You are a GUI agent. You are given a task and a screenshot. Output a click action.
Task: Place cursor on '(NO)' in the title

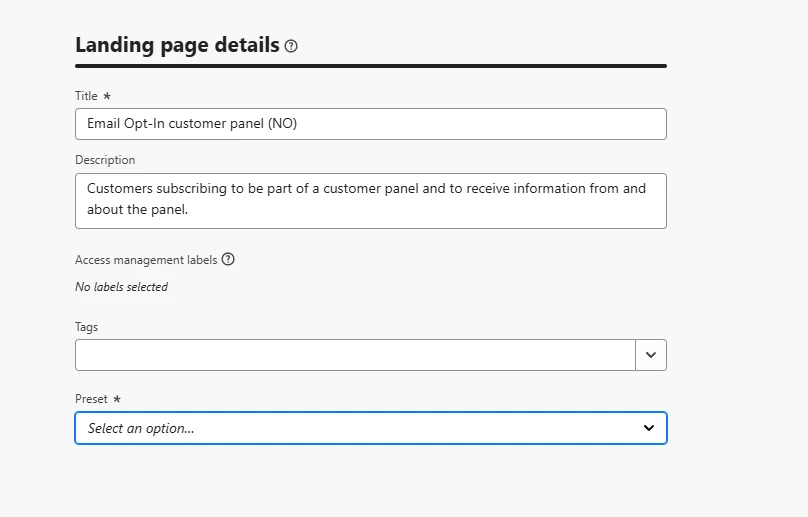pyautogui.click(x=282, y=123)
